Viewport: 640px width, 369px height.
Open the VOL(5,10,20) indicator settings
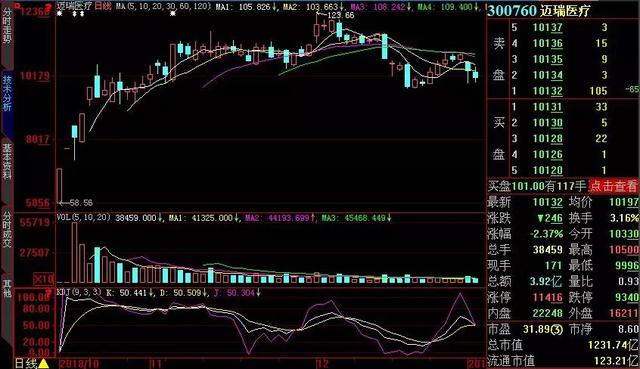point(83,217)
